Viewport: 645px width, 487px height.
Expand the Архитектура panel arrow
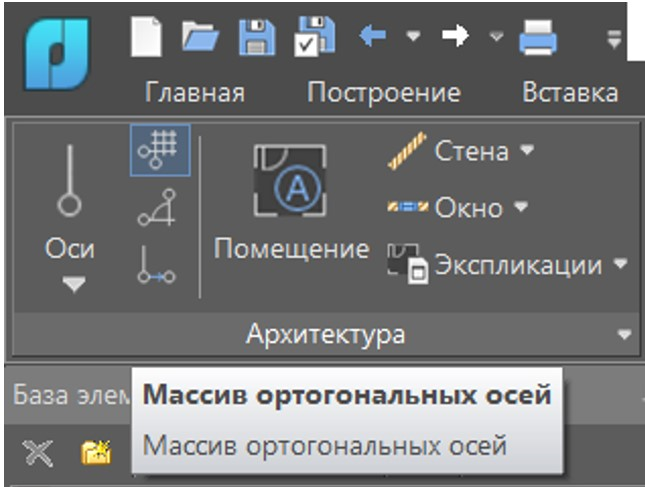(x=624, y=334)
